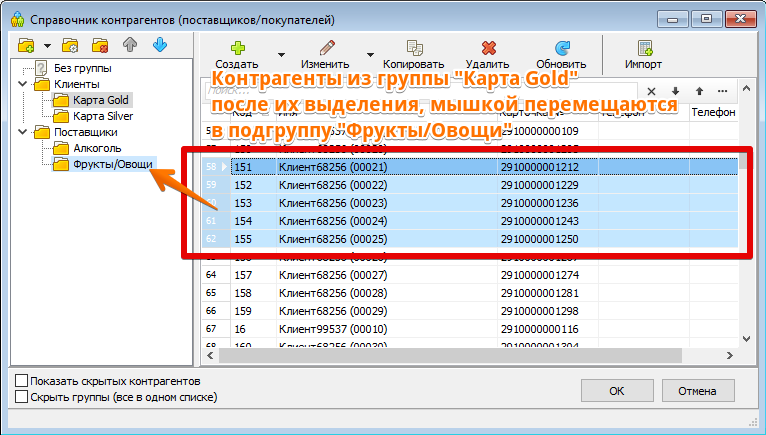Click the edit group folder icon
This screenshot has width=766, height=435.
click(x=70, y=45)
